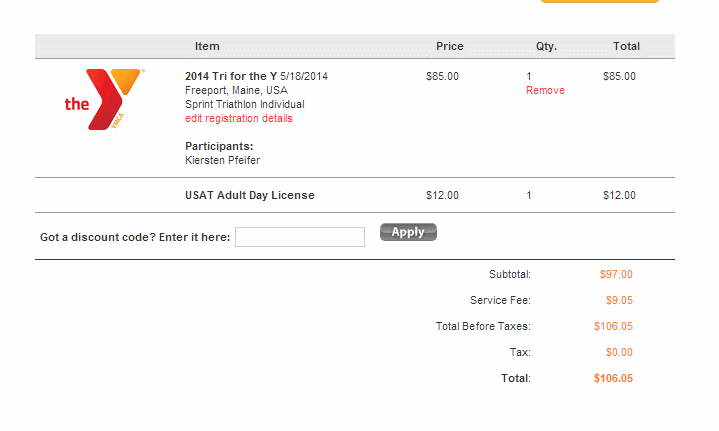Screen dimensions: 719x431
Task: Click the $106.05 final total amount
Action: click(613, 378)
